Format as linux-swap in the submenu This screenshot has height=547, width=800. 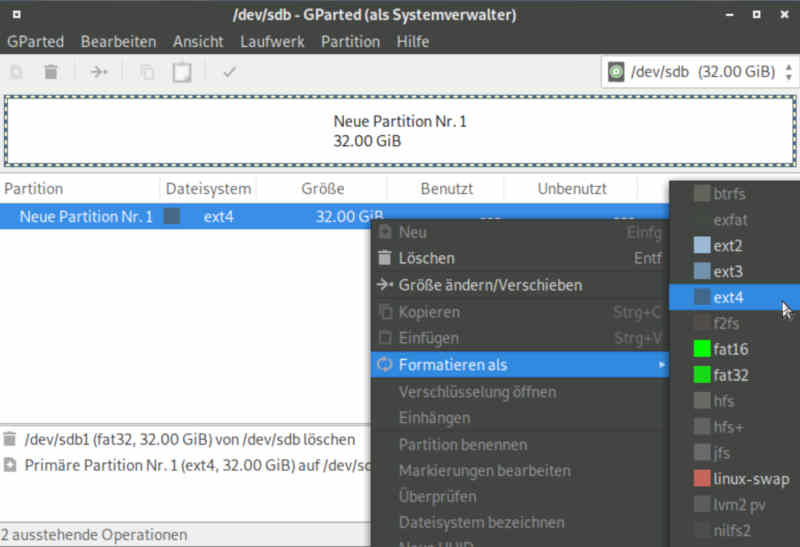[x=735, y=479]
